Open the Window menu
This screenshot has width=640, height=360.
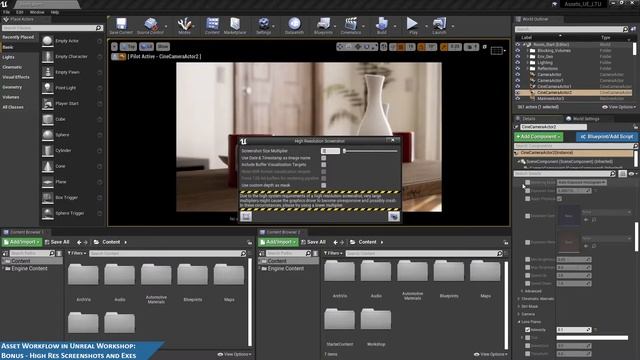pyautogui.click(x=37, y=12)
